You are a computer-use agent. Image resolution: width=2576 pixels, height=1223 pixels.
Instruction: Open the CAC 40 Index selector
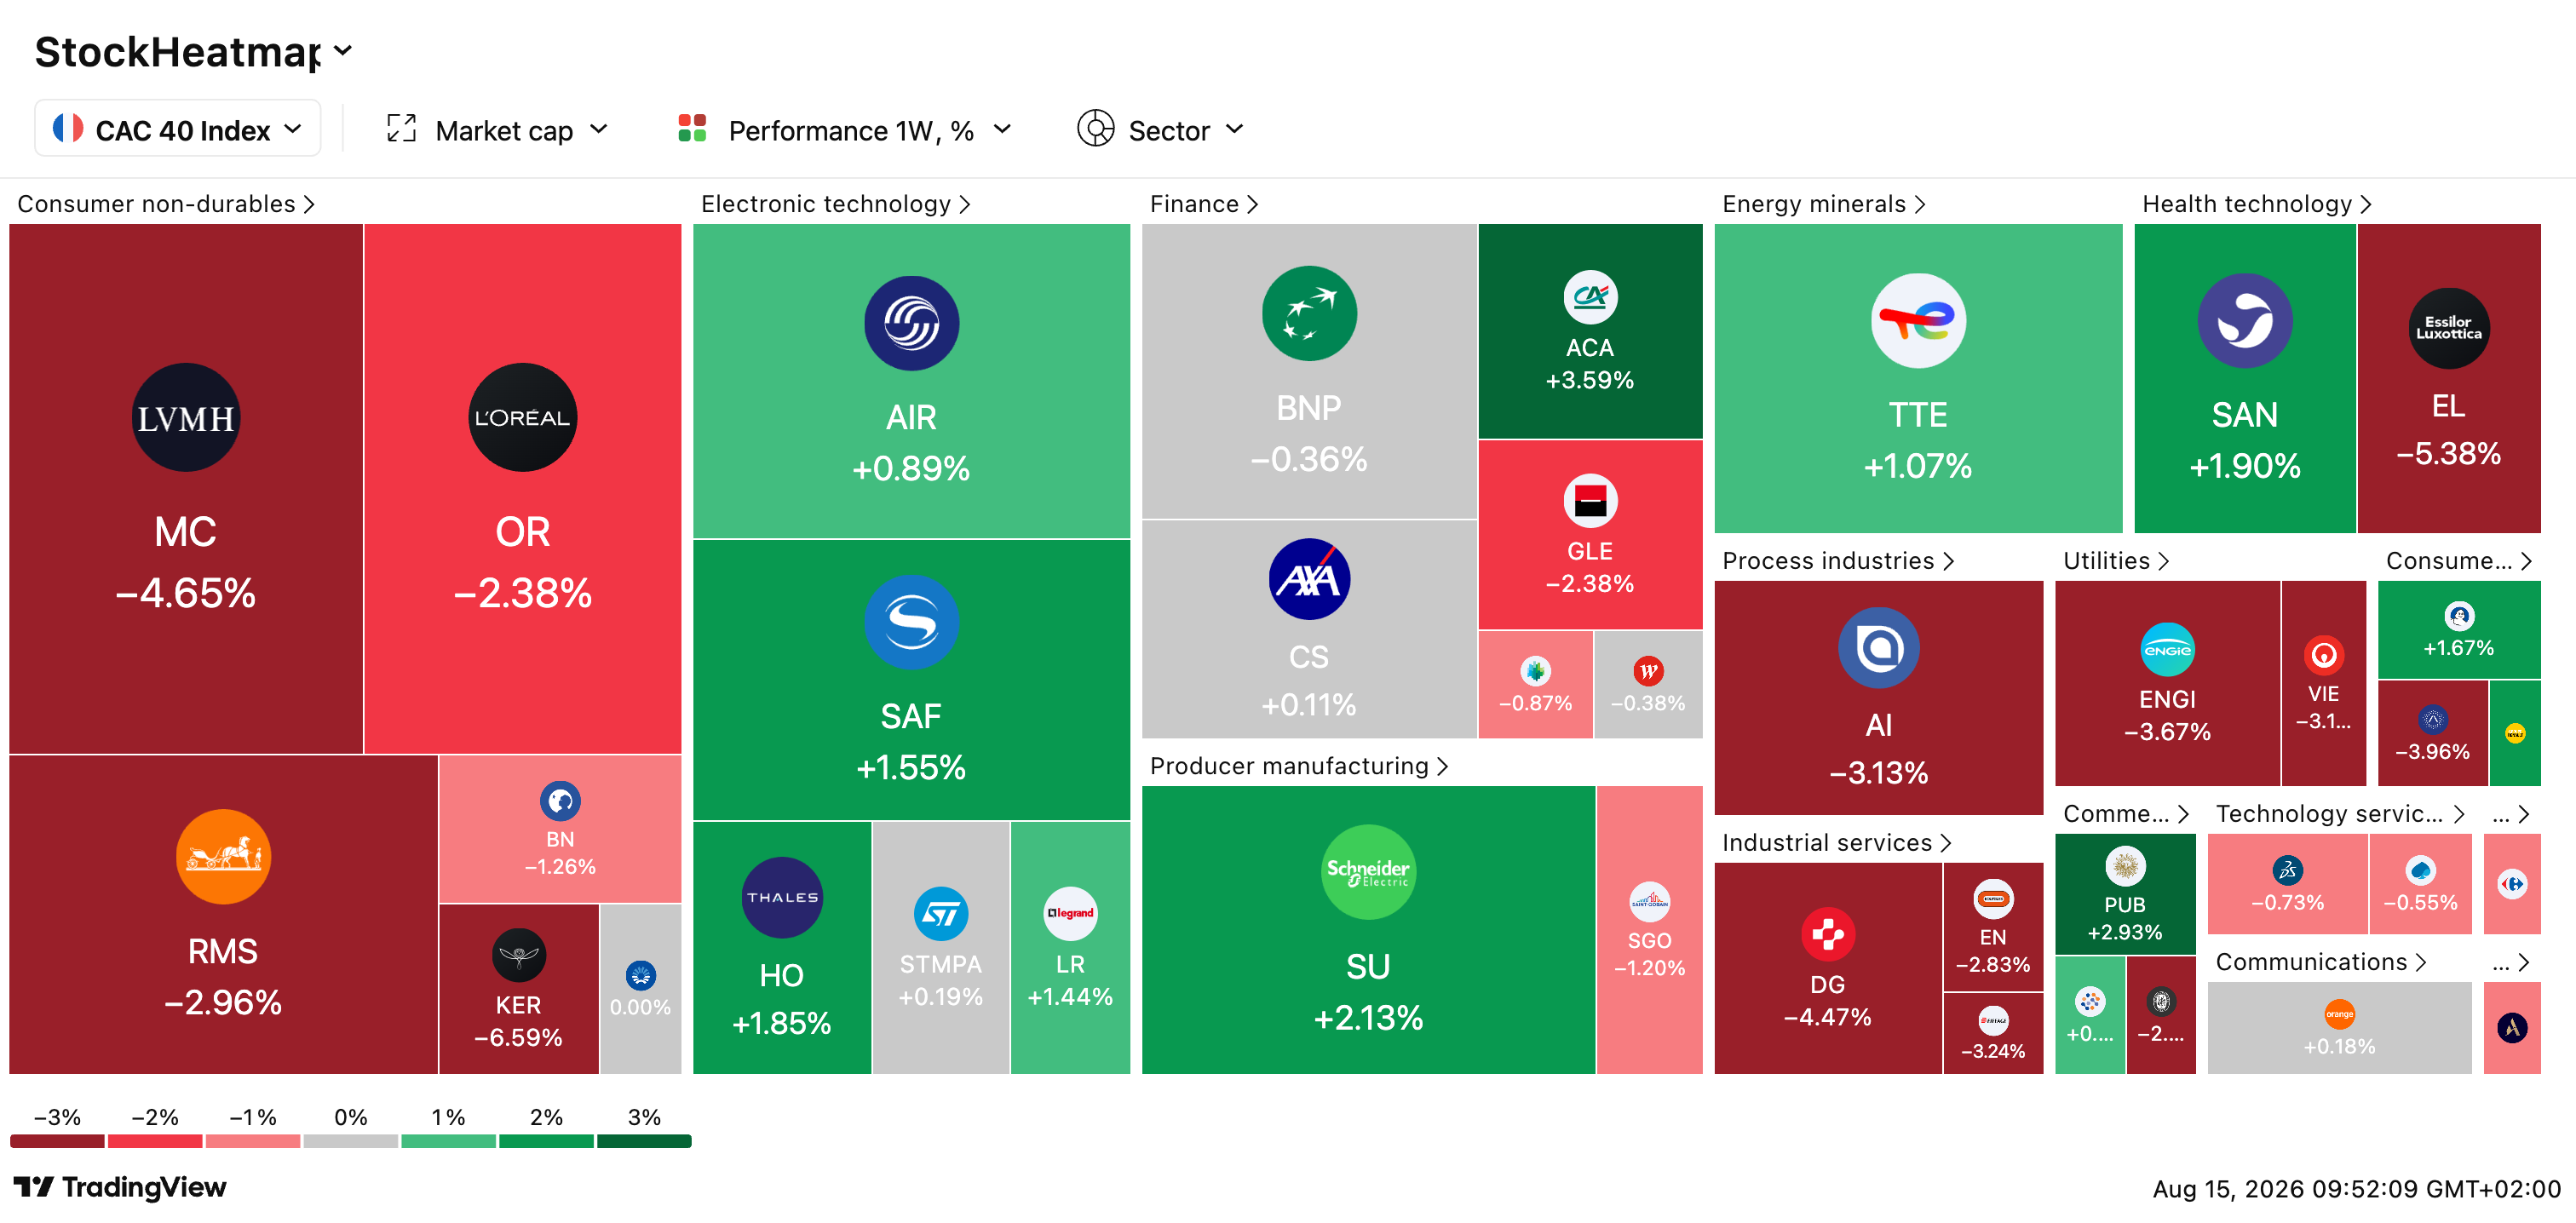(x=178, y=129)
